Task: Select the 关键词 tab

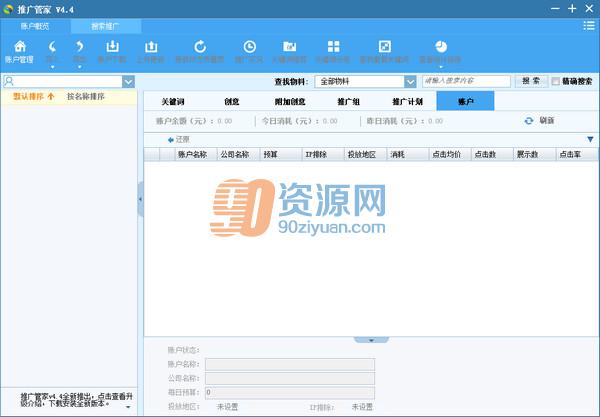Action: coord(173,102)
